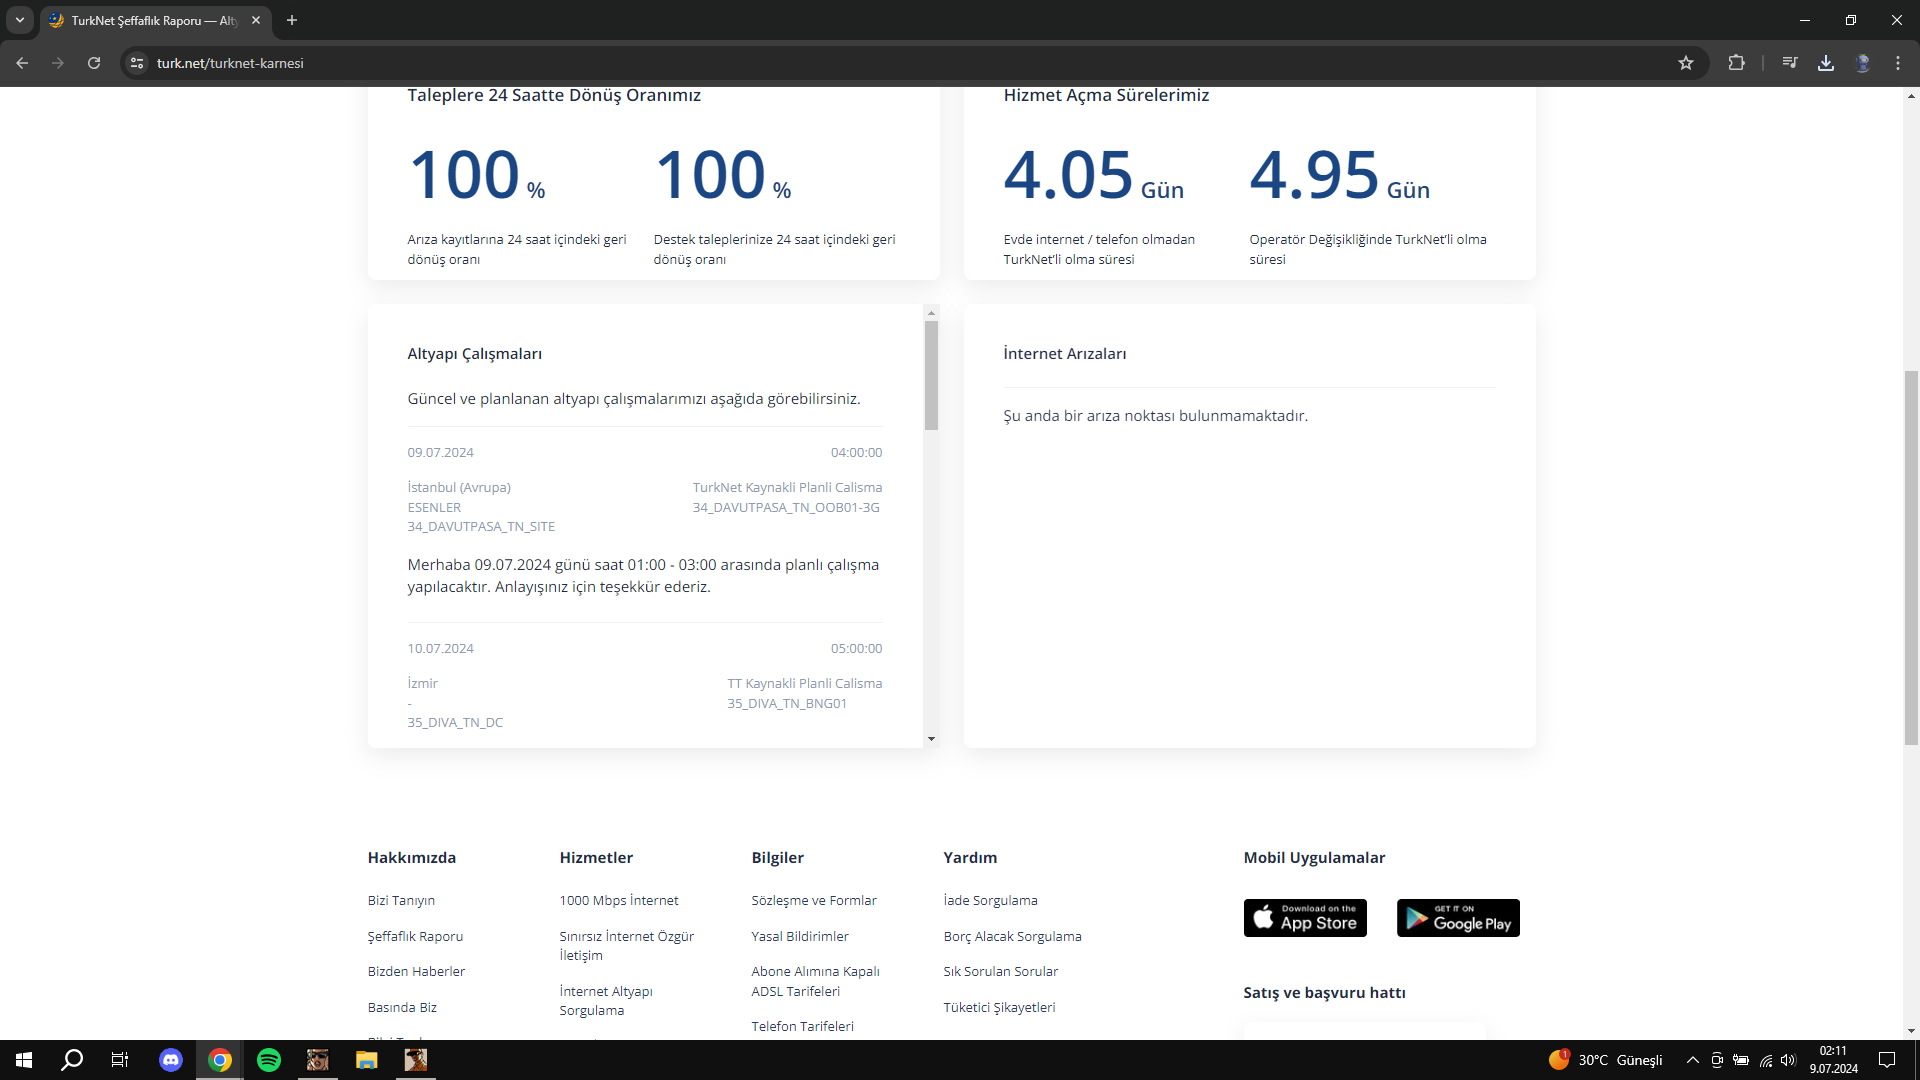
Task: Show hidden system tray icons
Action: click(x=1693, y=1060)
